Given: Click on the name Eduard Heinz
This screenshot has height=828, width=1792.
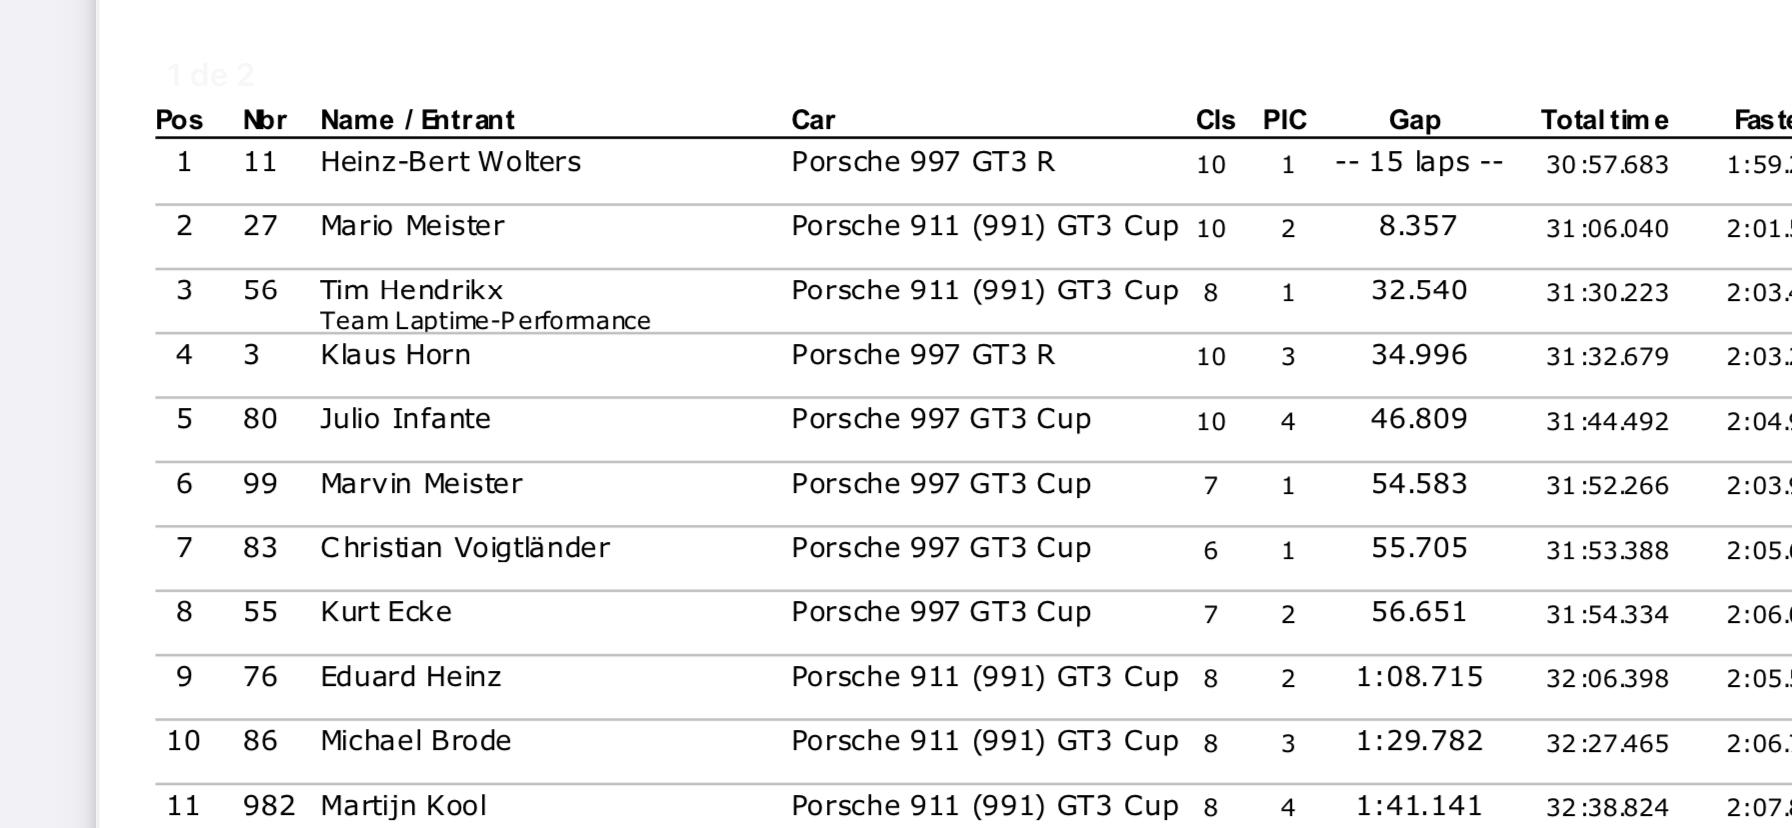Looking at the screenshot, I should point(410,677).
